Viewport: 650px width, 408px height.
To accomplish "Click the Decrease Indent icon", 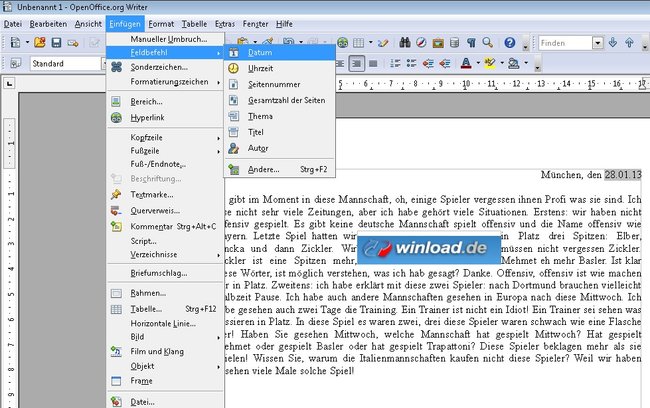I will coord(428,63).
